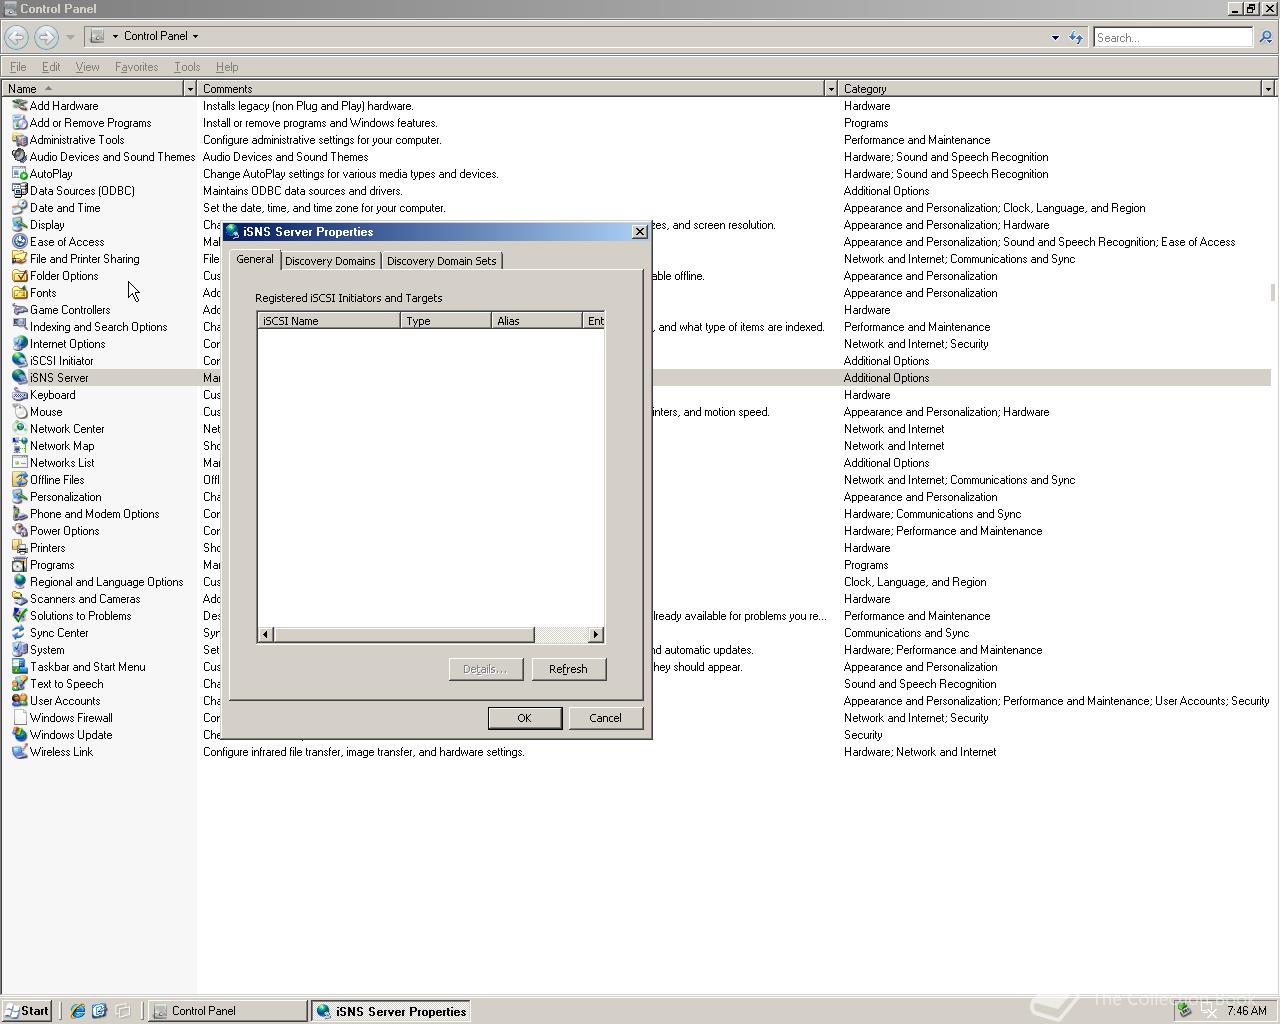The image size is (1280, 1024).
Task: Open the File menu
Action: tap(18, 67)
